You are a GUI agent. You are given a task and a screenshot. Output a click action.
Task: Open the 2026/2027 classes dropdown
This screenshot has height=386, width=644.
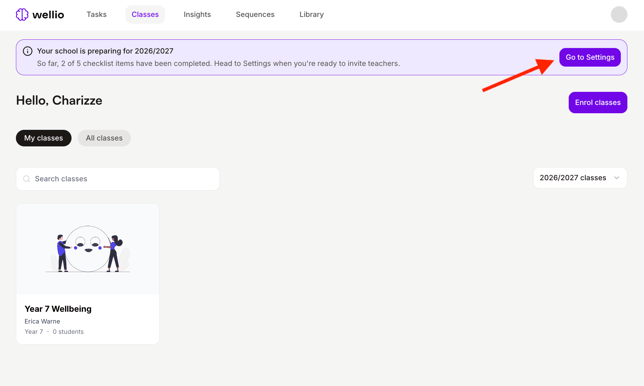580,178
